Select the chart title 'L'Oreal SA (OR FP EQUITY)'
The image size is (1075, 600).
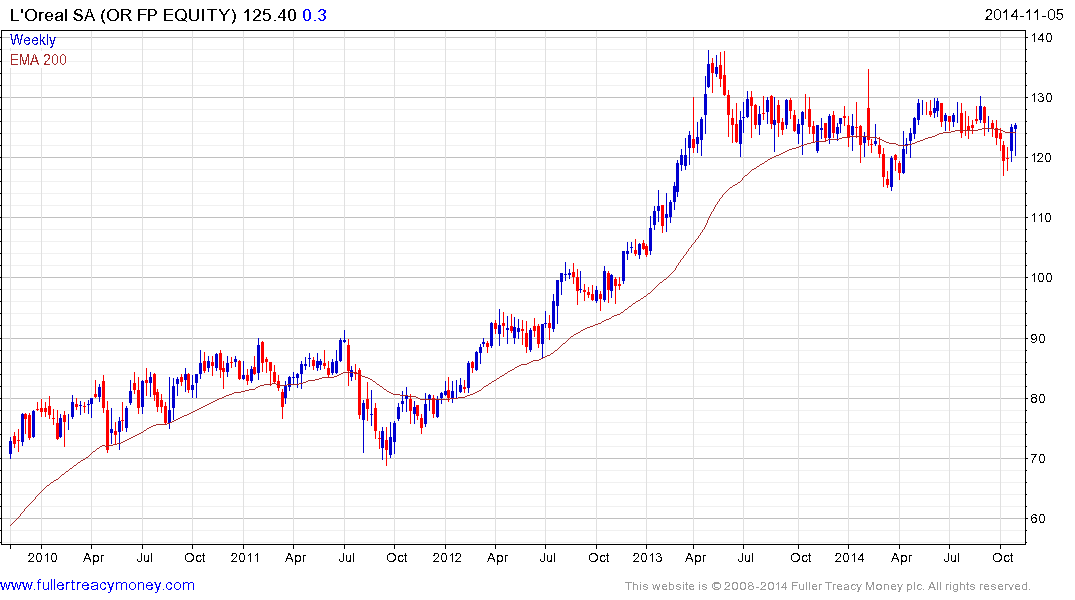(x=123, y=15)
